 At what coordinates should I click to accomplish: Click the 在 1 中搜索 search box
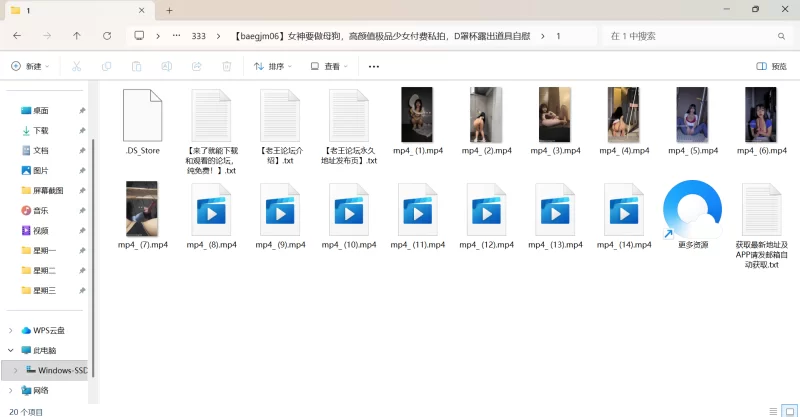(x=690, y=36)
